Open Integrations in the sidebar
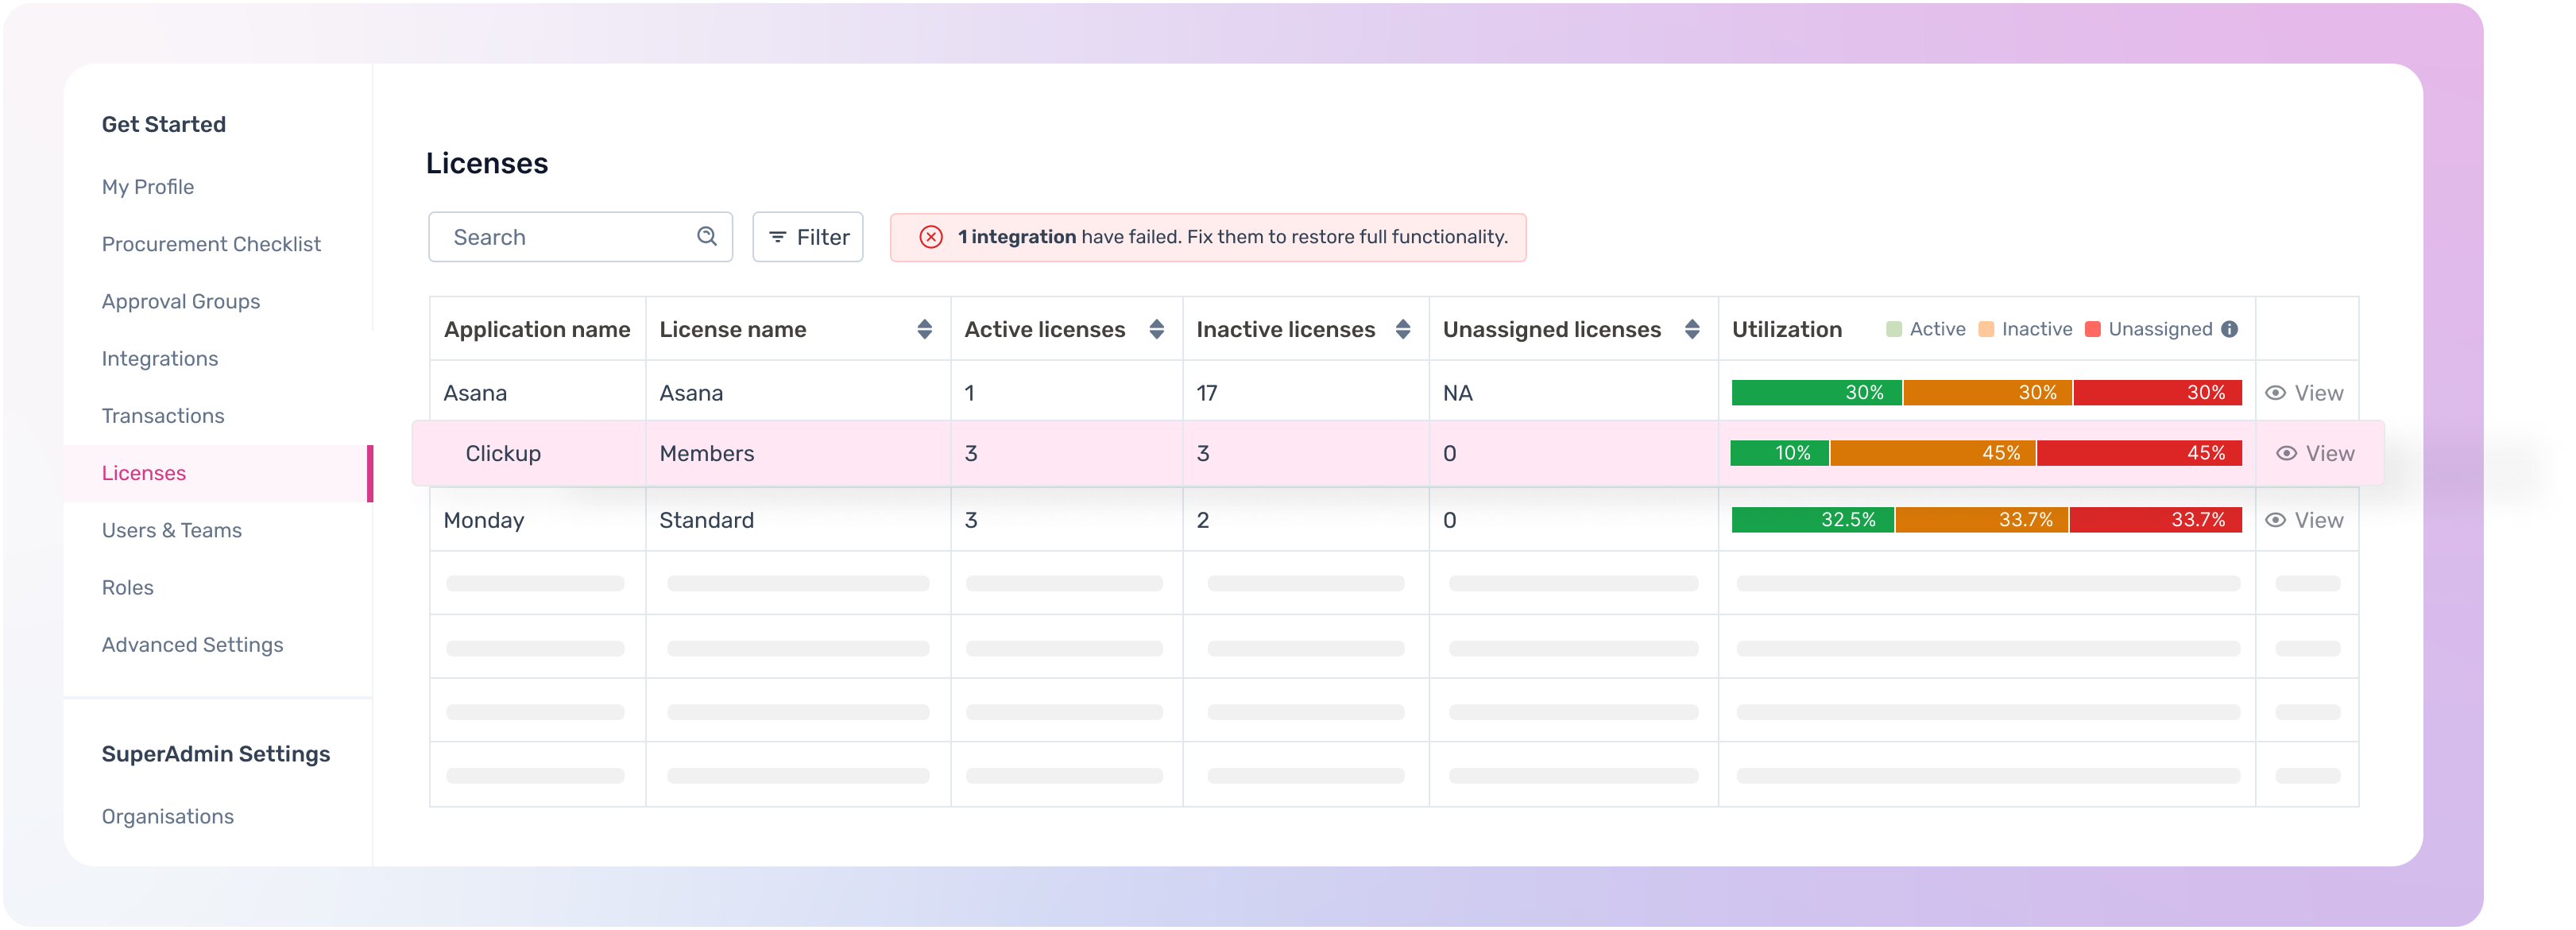The width and height of the screenshot is (2576, 930). coord(160,358)
